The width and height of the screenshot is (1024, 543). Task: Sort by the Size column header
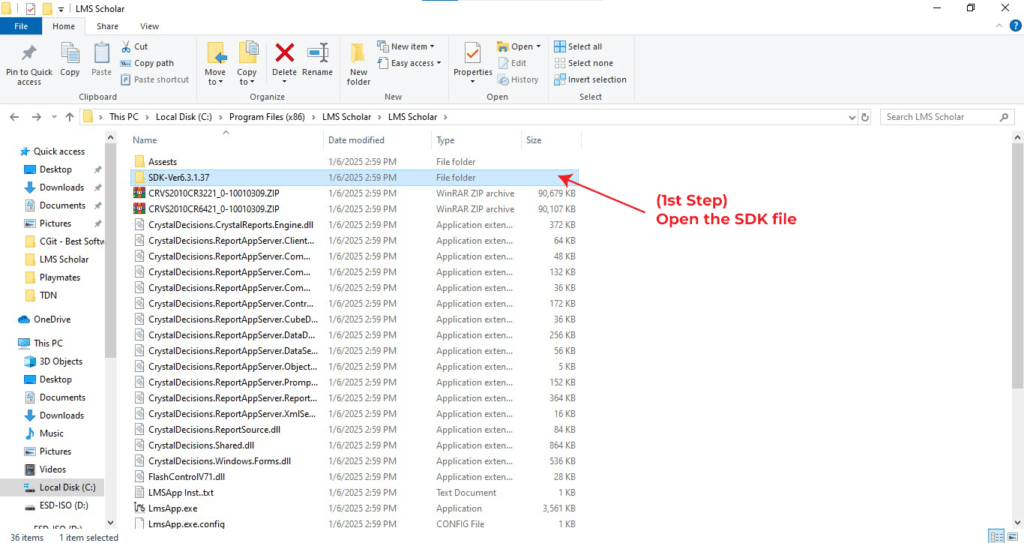[x=551, y=140]
